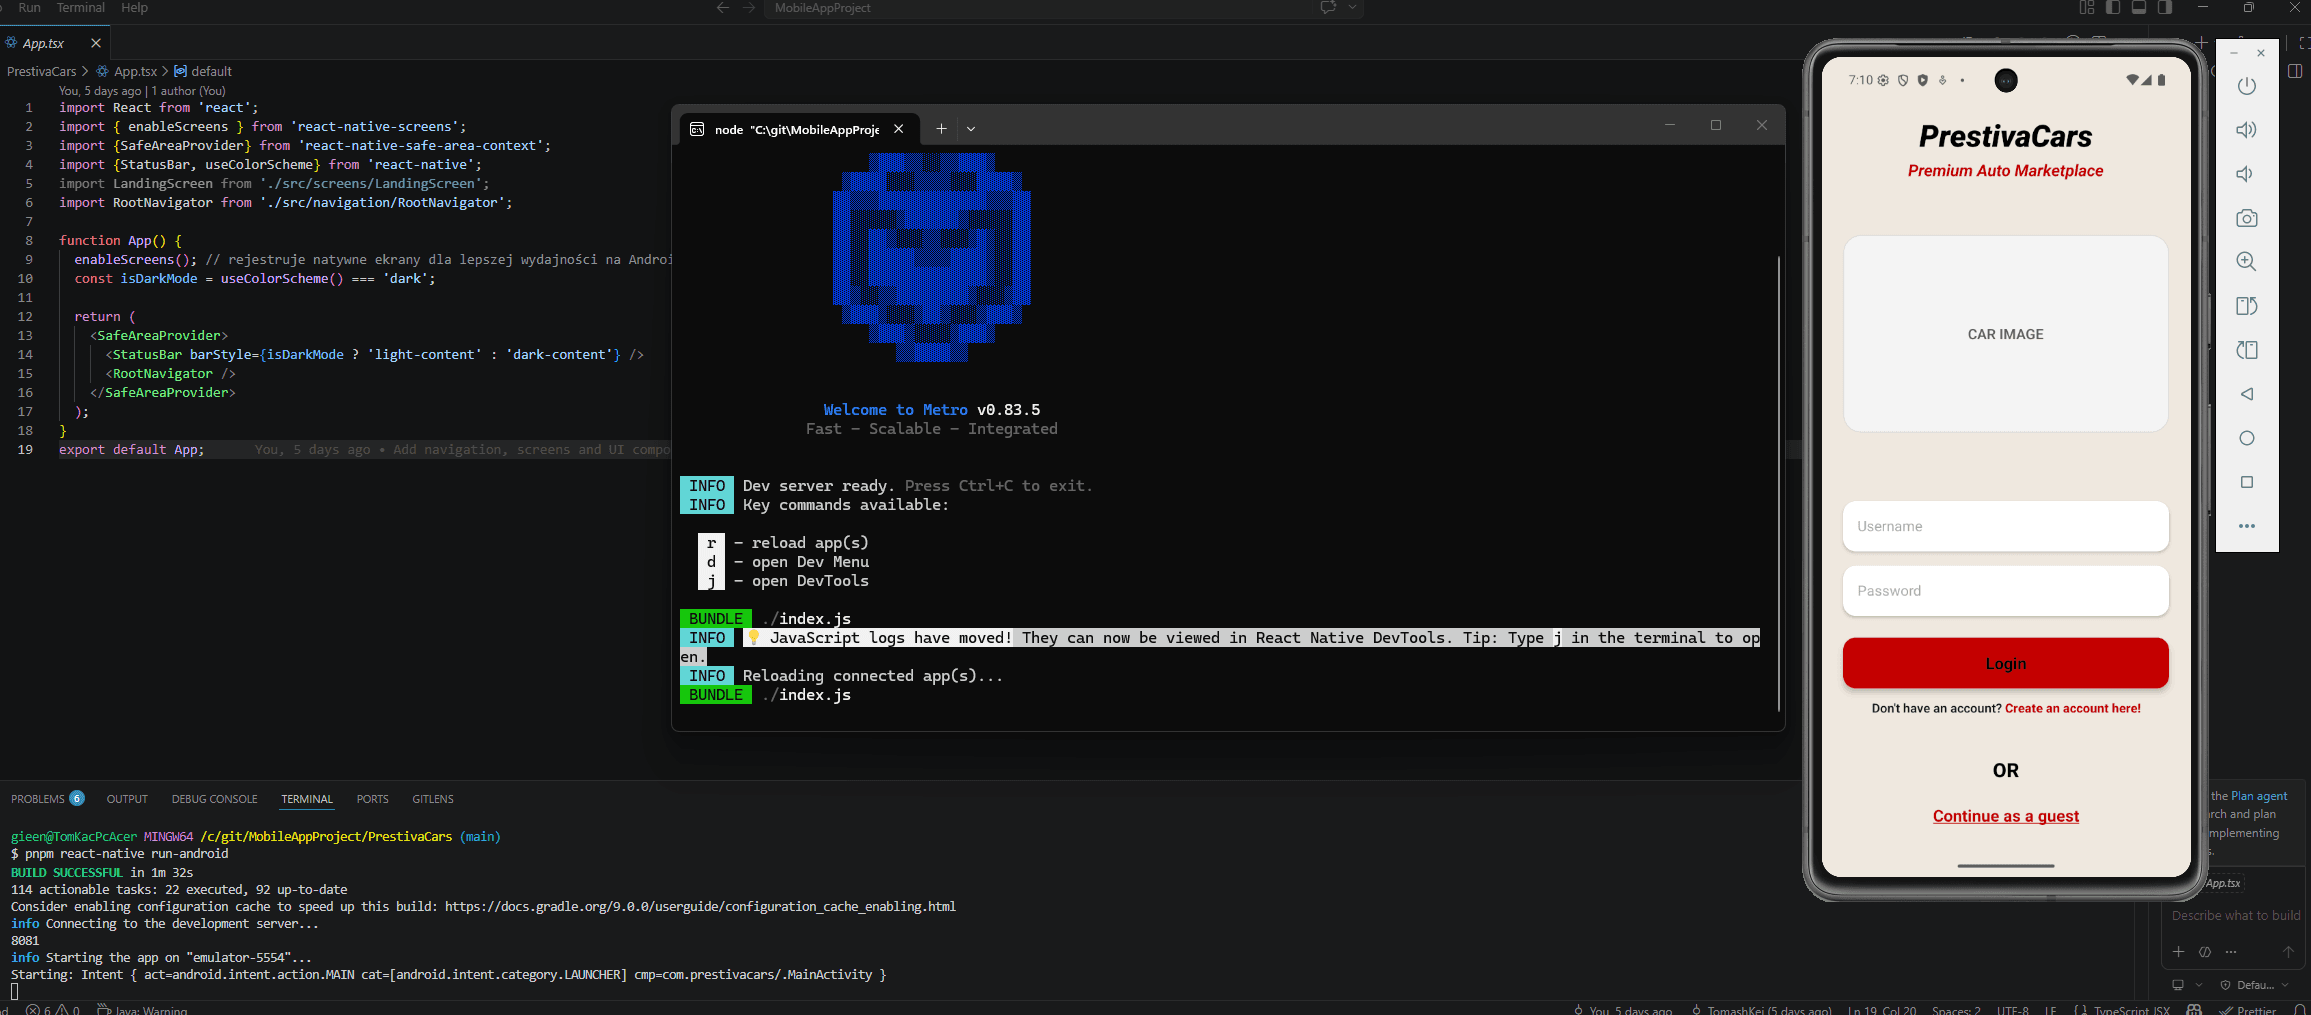Viewport: 2311px width, 1015px height.
Task: Open the Run menu
Action: 29,8
